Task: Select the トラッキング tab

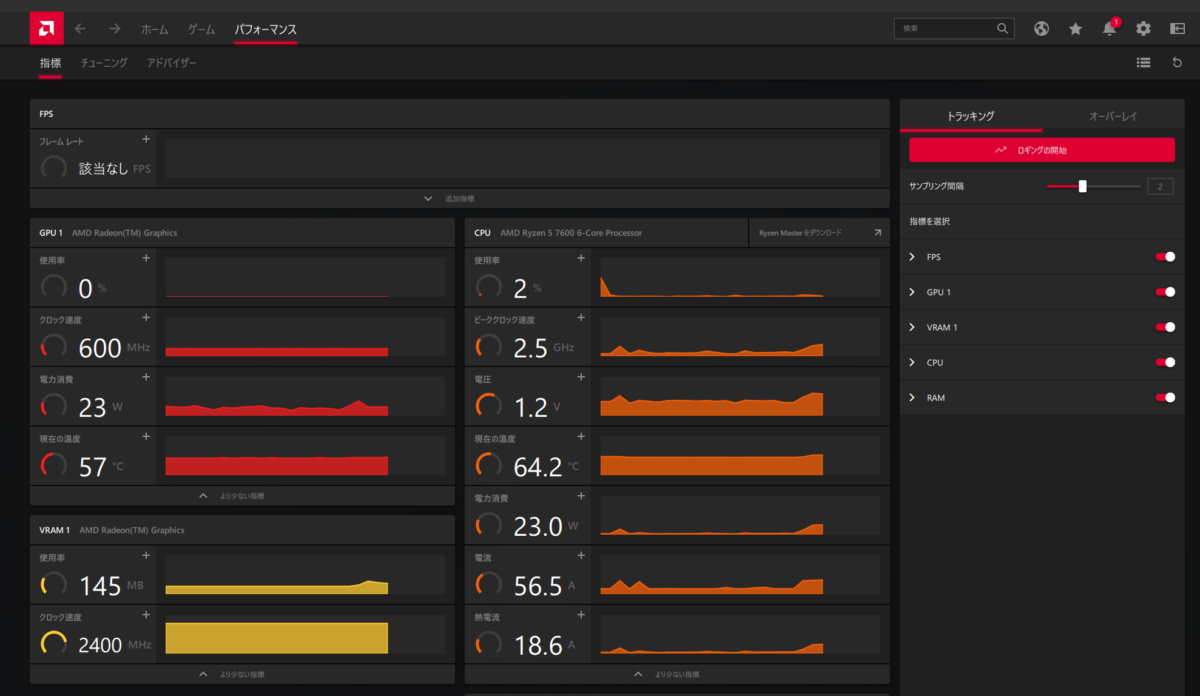Action: [971, 116]
